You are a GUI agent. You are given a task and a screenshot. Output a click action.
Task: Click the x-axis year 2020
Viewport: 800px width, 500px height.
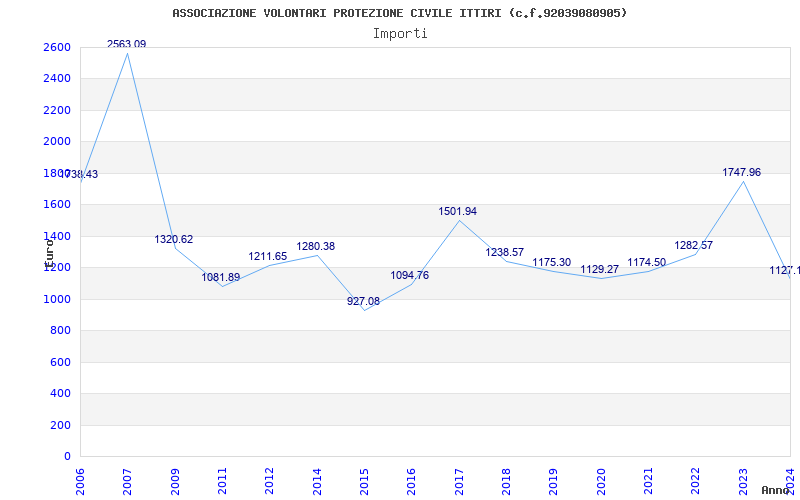(601, 482)
